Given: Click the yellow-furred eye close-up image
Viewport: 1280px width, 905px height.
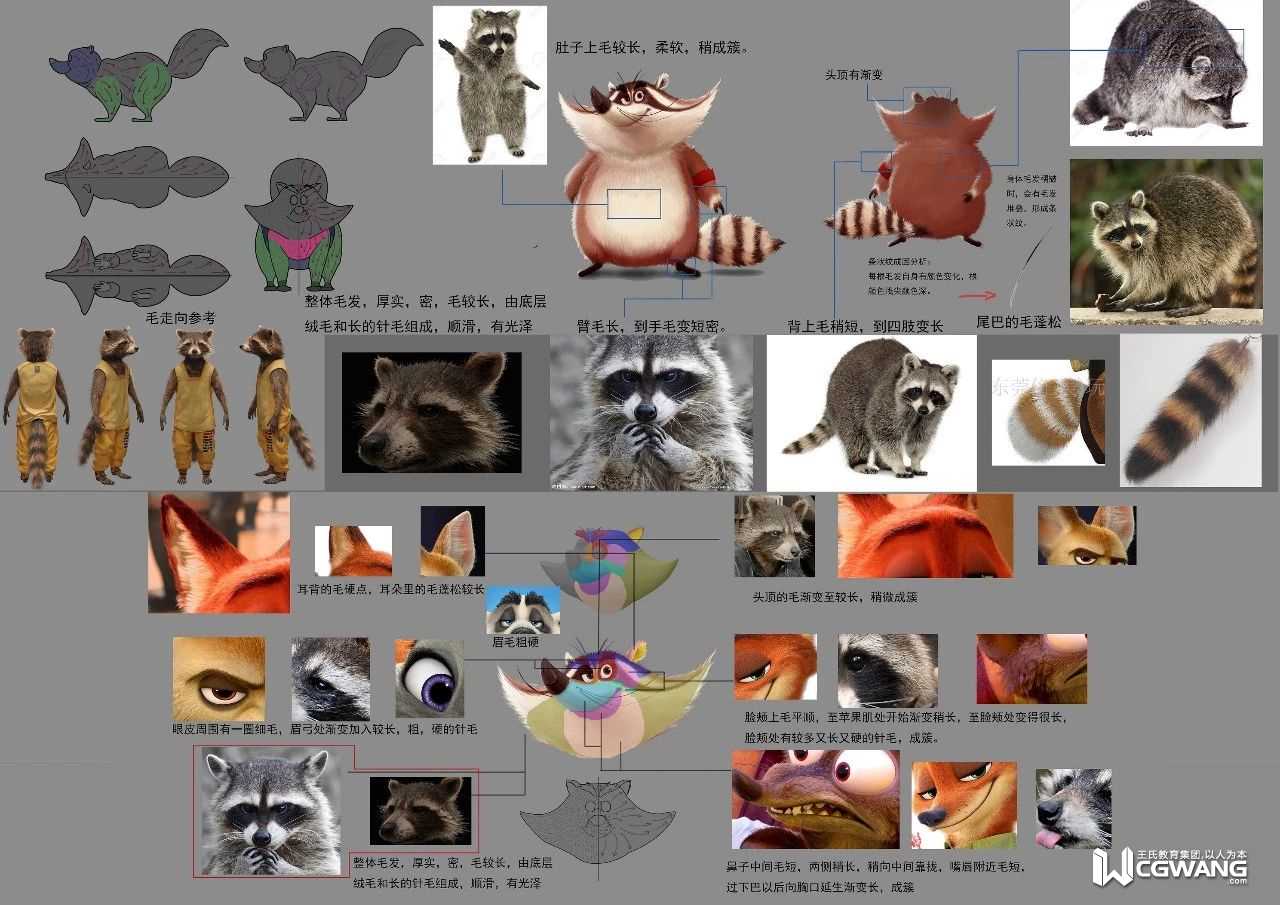Looking at the screenshot, I should [219, 679].
